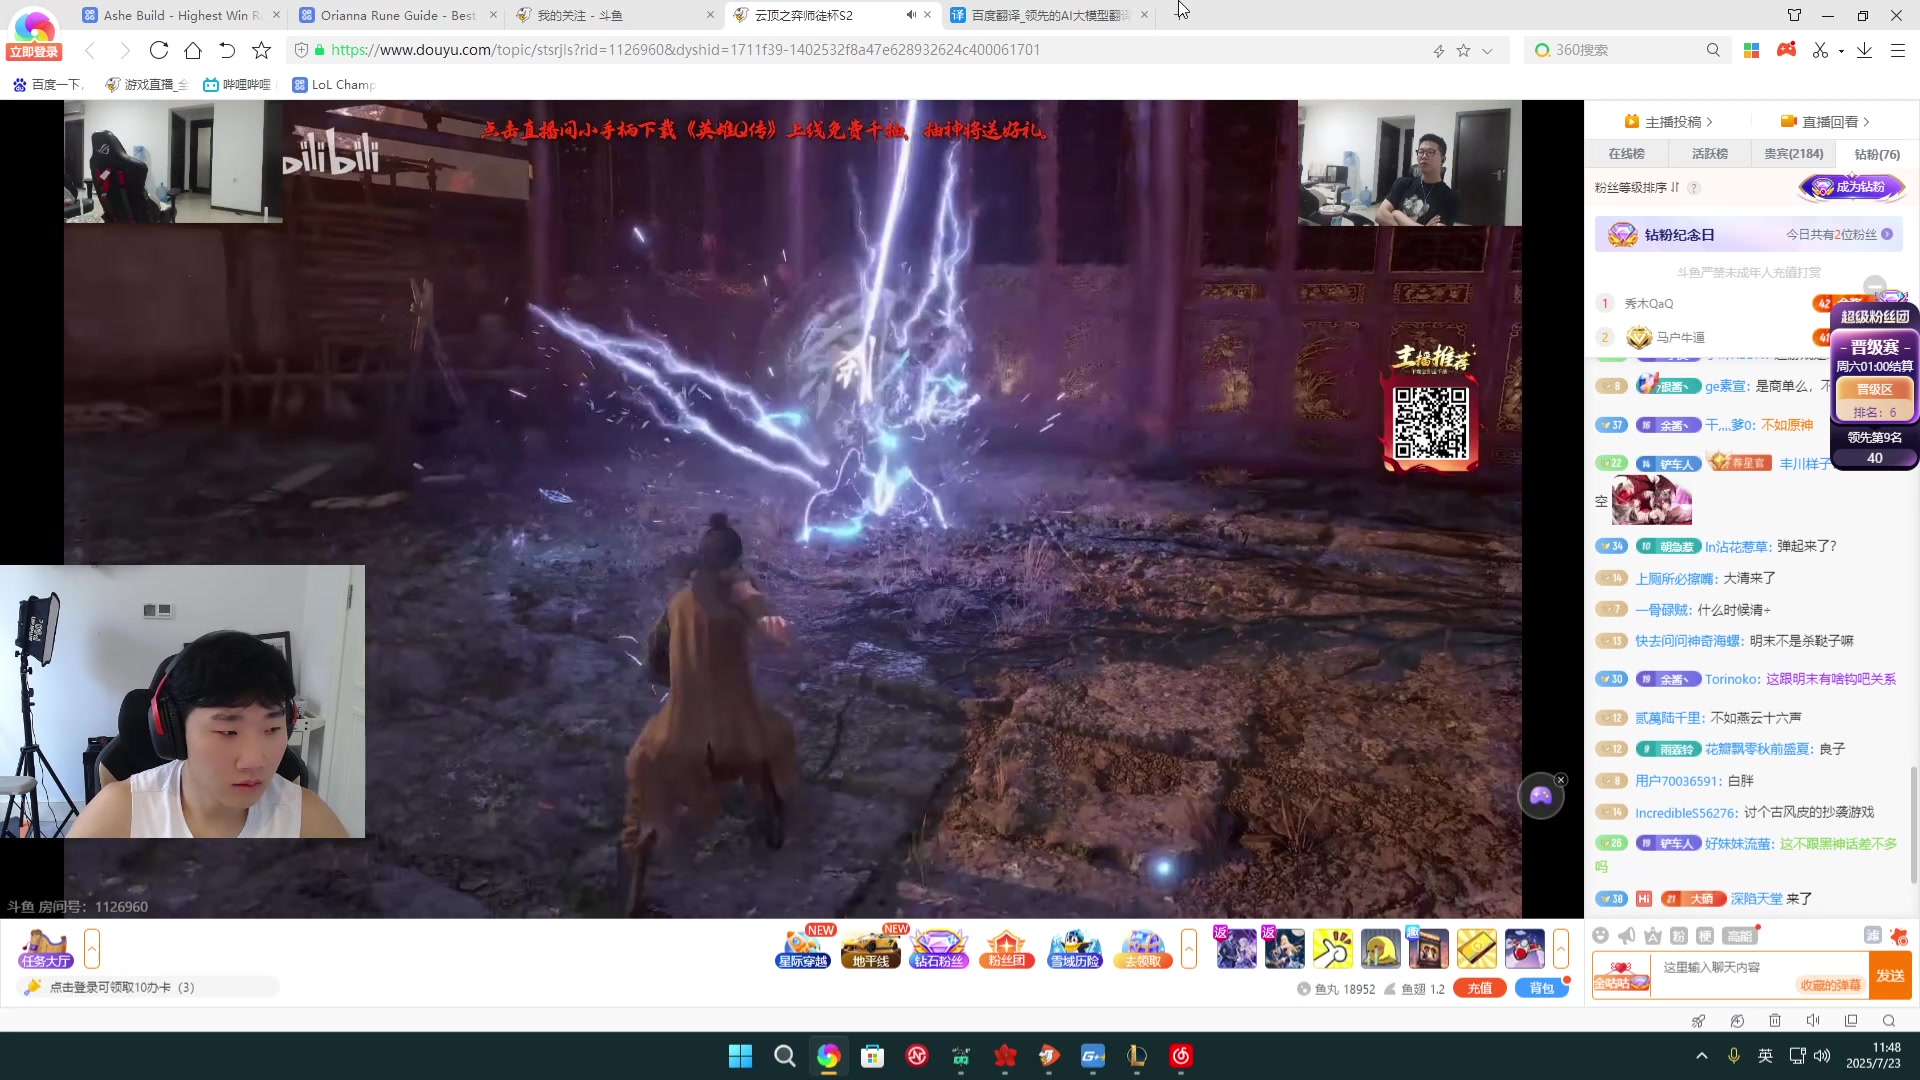Open the 背包 backpack button
Viewport: 1920px width, 1080px height.
tap(1541, 988)
